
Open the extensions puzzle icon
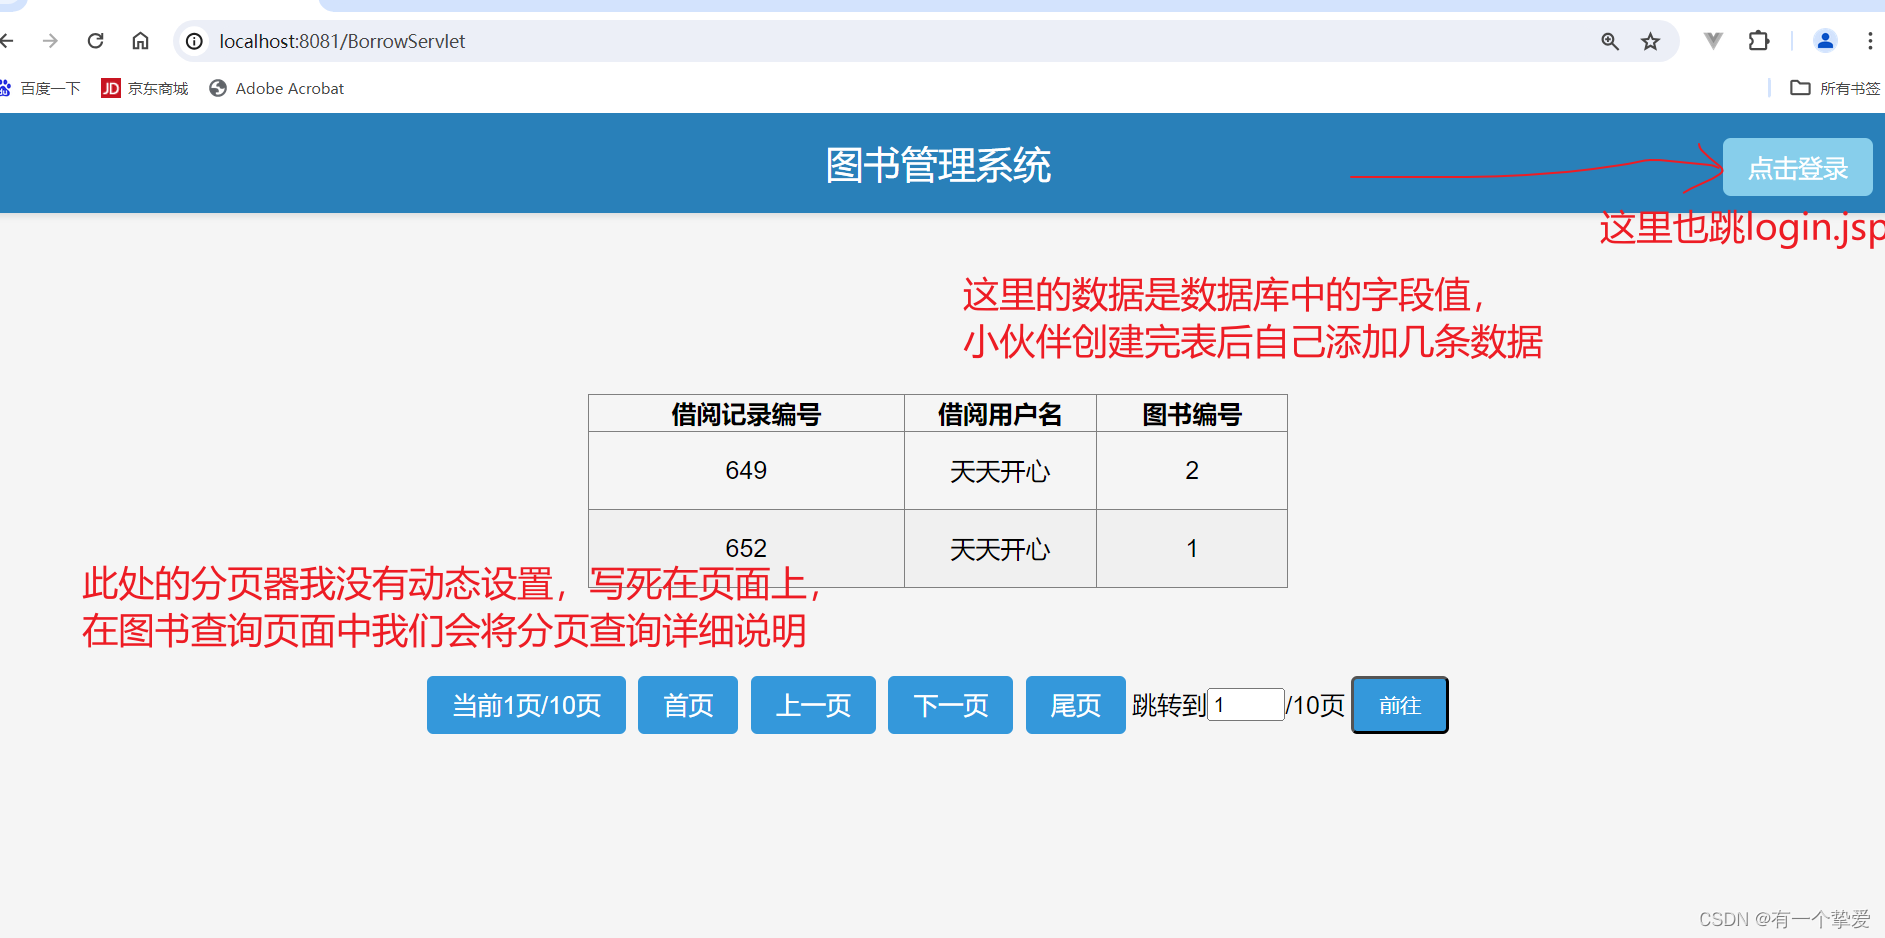coord(1758,41)
